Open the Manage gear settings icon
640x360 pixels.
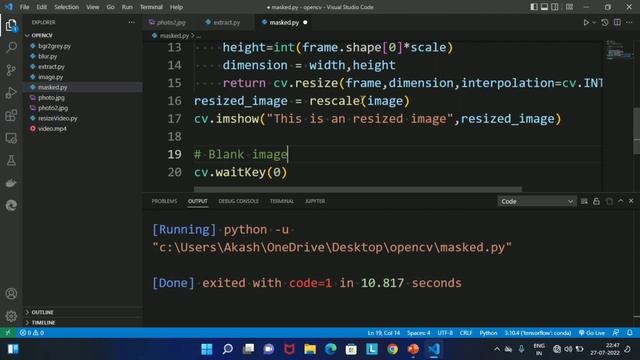coord(11,316)
